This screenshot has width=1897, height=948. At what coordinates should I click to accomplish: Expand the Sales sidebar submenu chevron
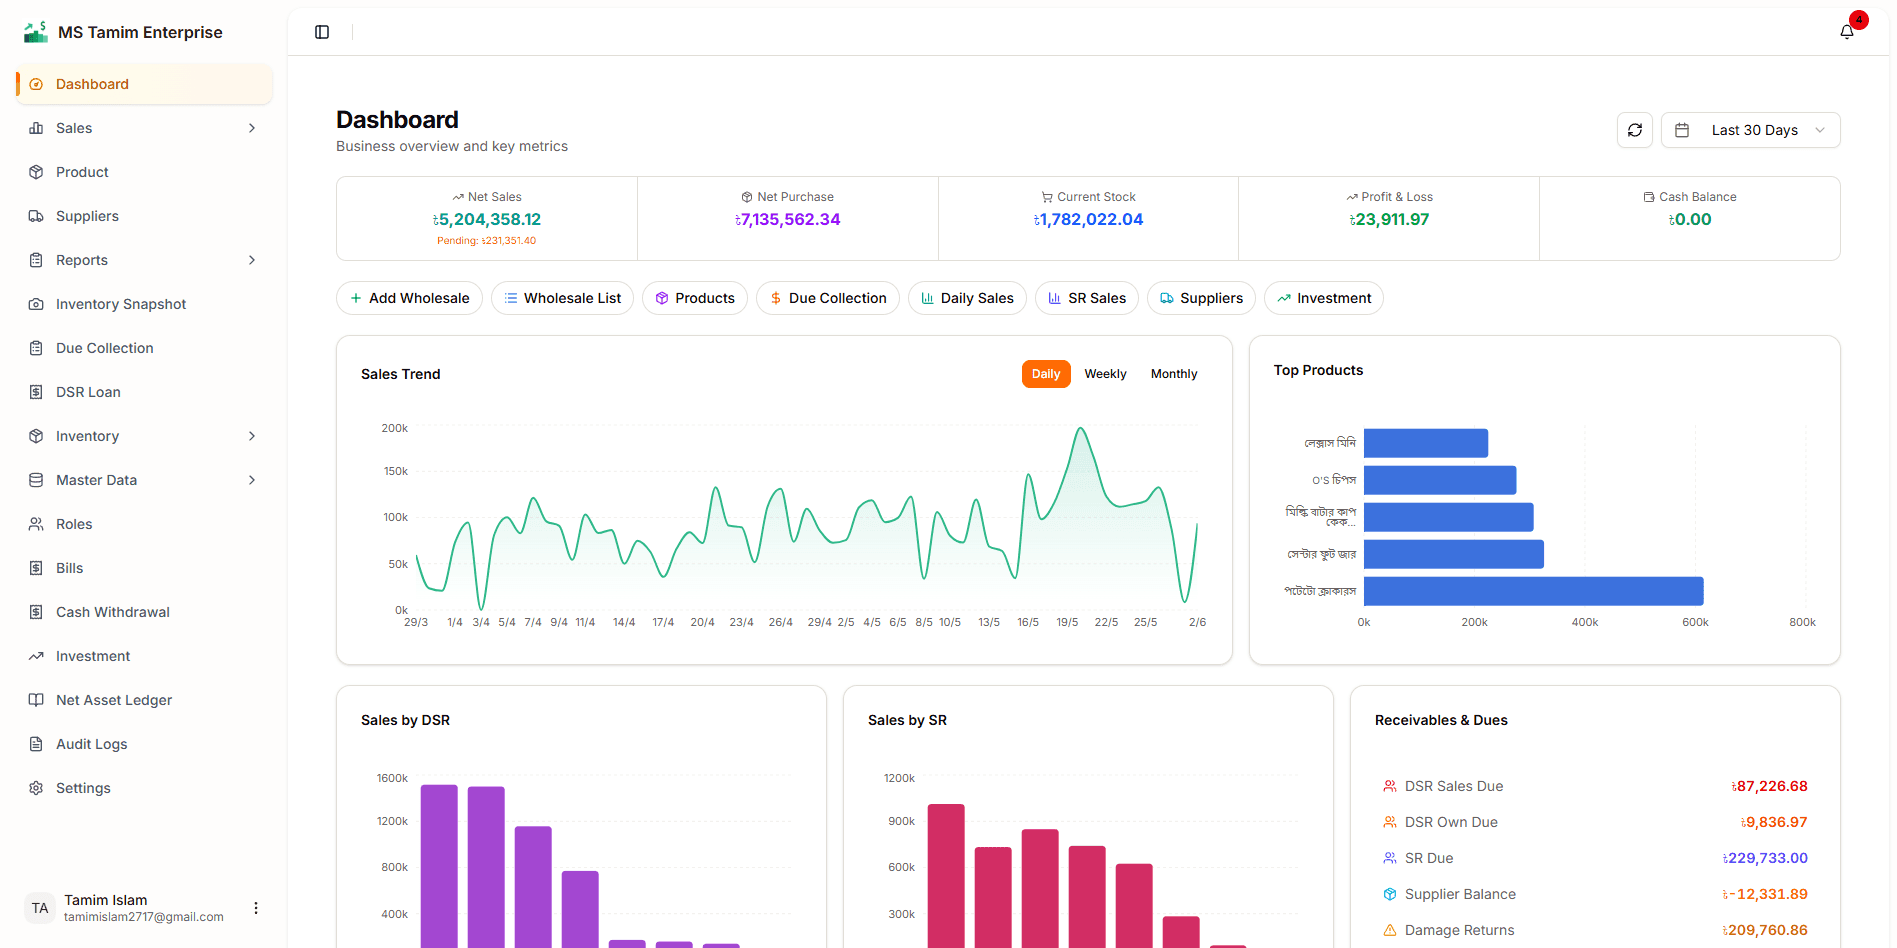[252, 128]
